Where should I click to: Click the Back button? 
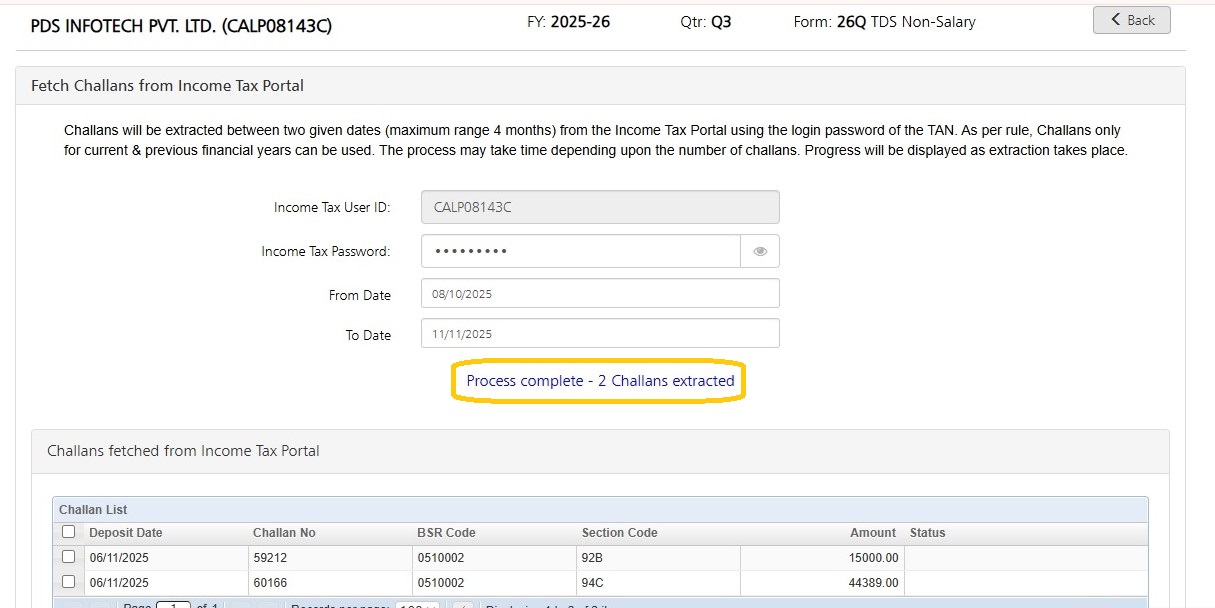[x=1131, y=20]
